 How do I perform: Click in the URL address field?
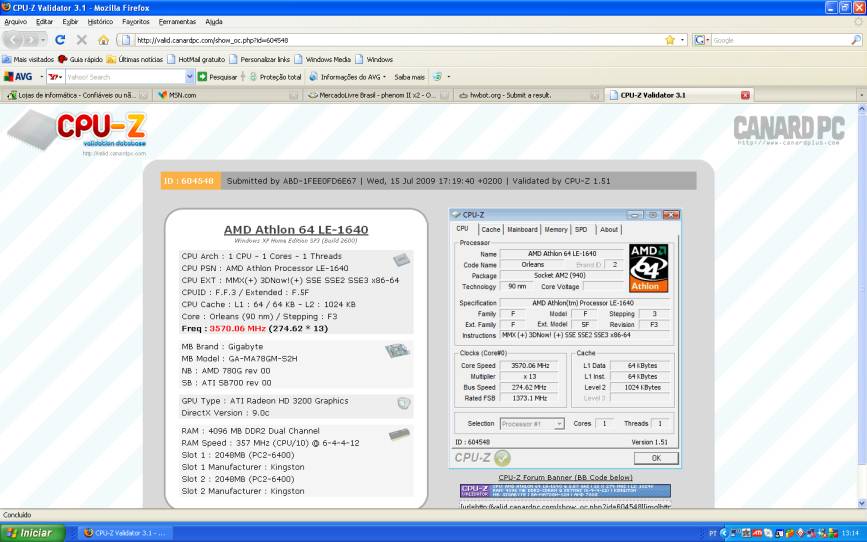[x=398, y=40]
